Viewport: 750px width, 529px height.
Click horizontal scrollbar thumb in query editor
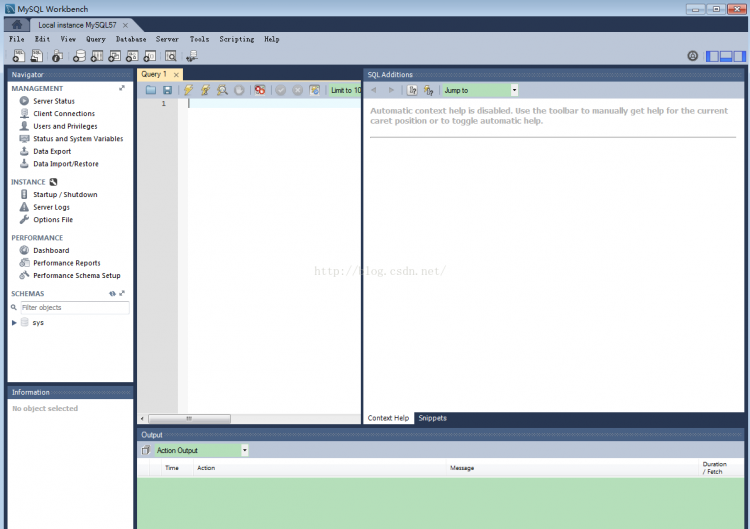(x=189, y=419)
